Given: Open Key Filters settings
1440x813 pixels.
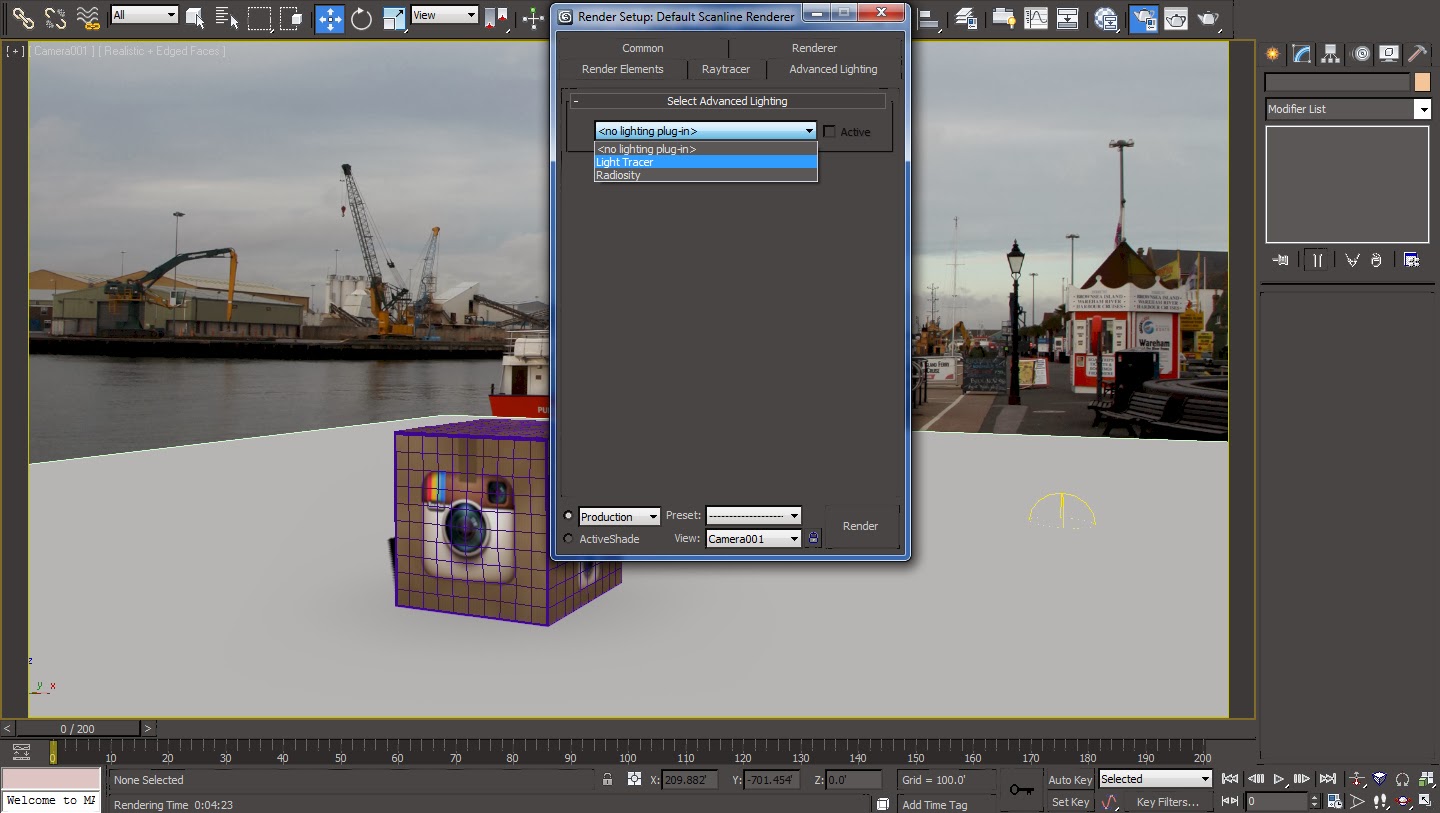Looking at the screenshot, I should pos(1167,802).
